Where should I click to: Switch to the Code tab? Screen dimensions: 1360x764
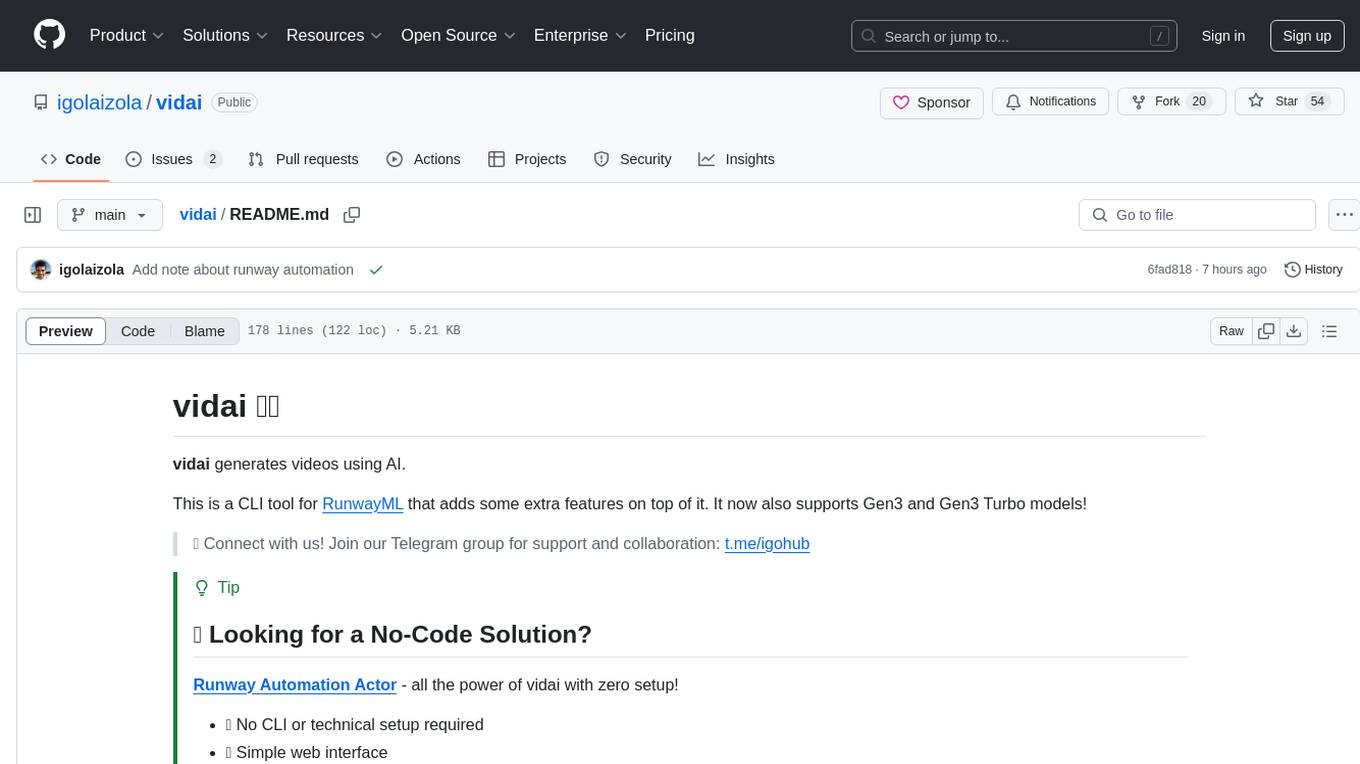pyautogui.click(x=71, y=159)
